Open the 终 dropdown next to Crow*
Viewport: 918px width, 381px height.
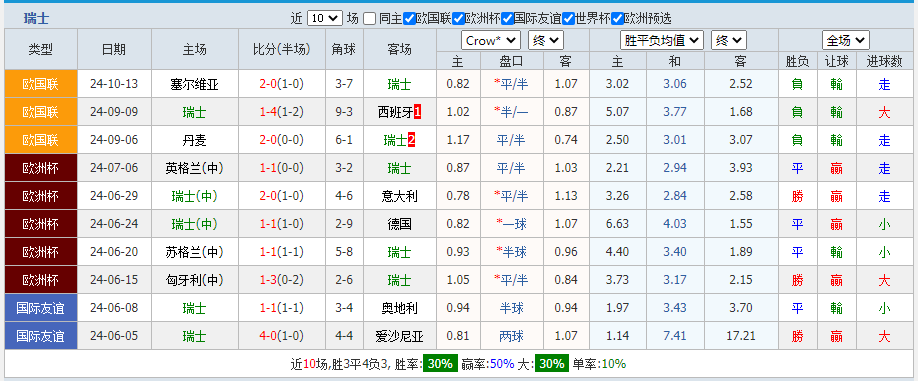click(x=546, y=40)
